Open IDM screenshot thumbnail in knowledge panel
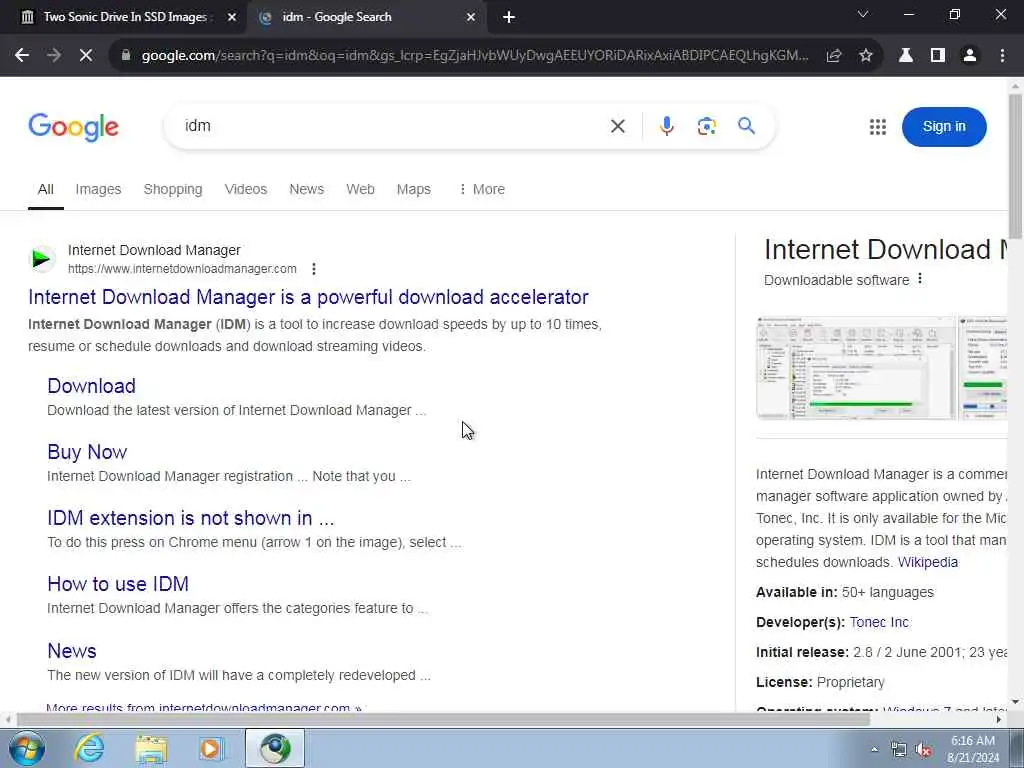1024x768 pixels. coord(856,368)
